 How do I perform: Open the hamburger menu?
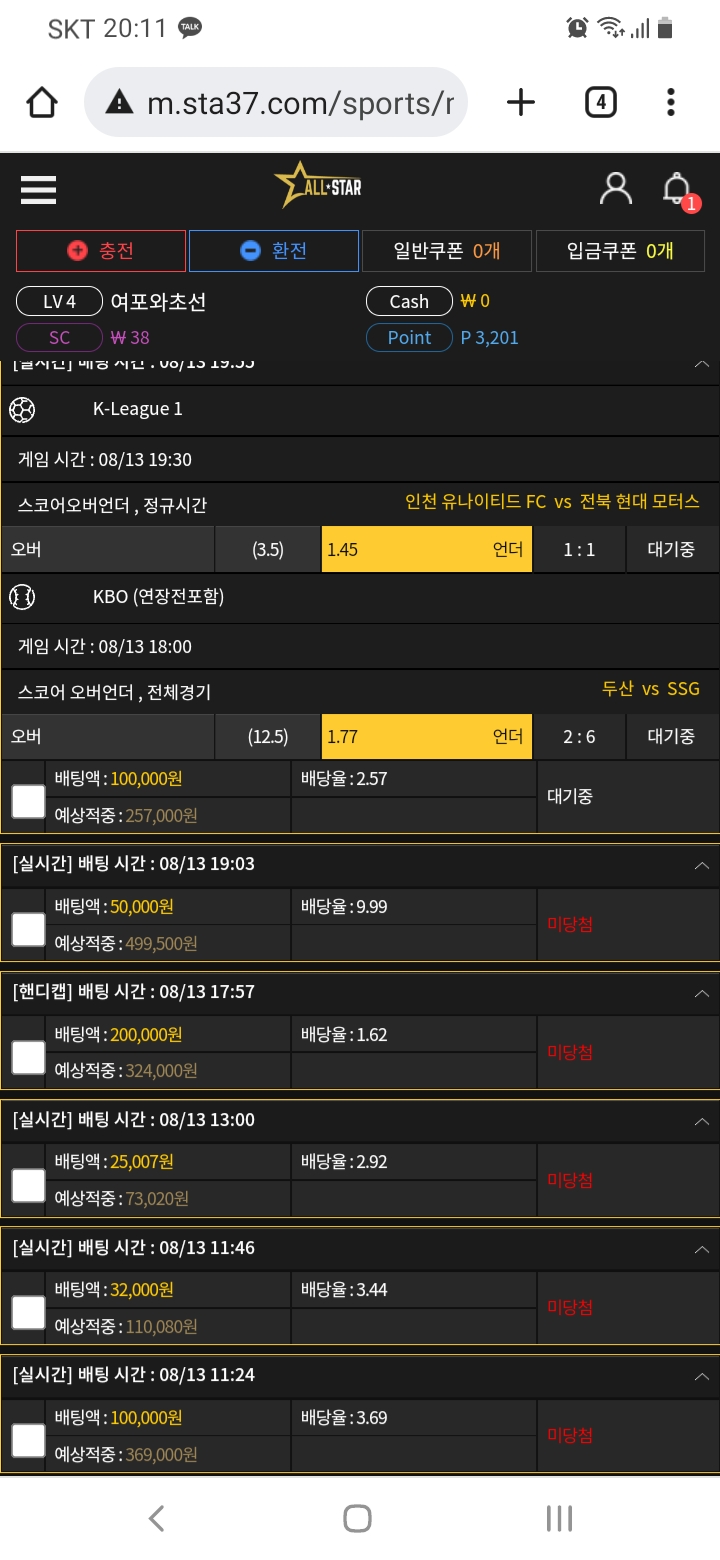point(38,189)
